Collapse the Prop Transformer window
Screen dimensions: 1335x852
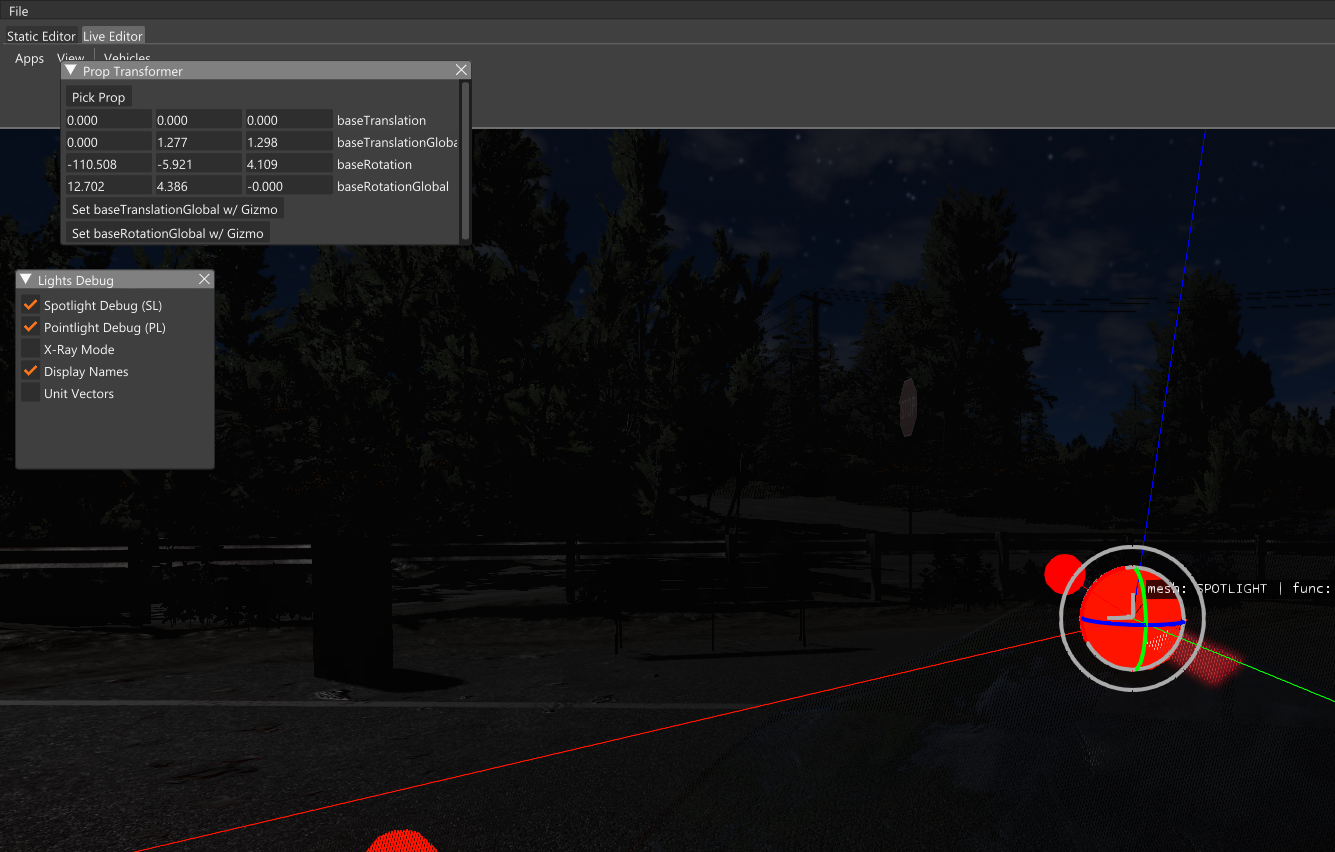[71, 71]
